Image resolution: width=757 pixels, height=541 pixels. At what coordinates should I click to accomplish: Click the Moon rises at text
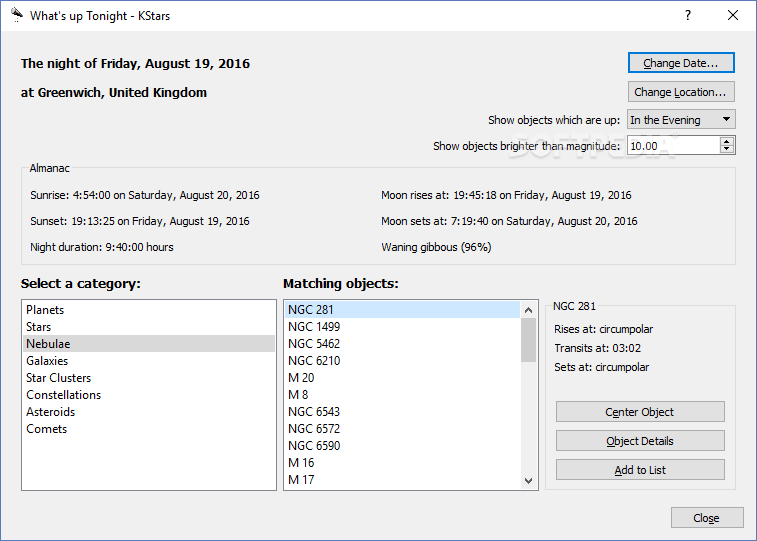[x=506, y=195]
